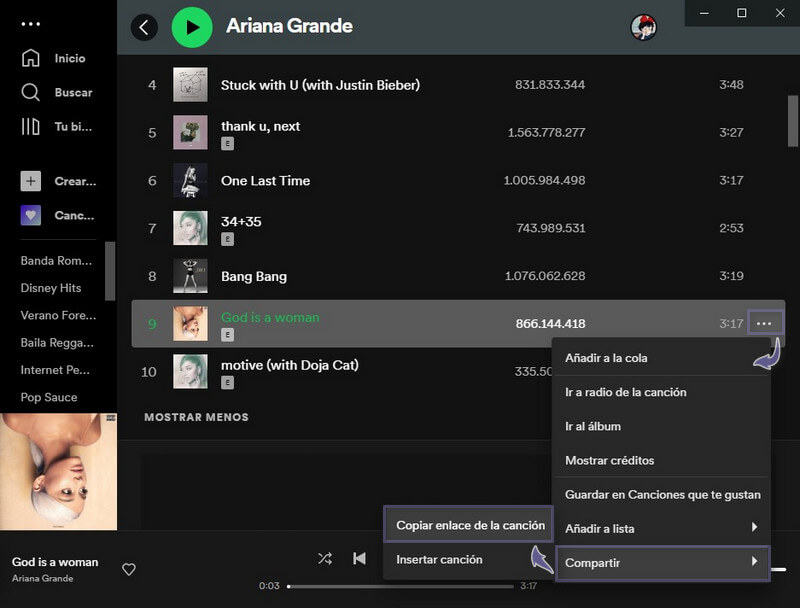This screenshot has height=608, width=800.
Task: Select Bang Bang song title
Action: click(x=254, y=276)
